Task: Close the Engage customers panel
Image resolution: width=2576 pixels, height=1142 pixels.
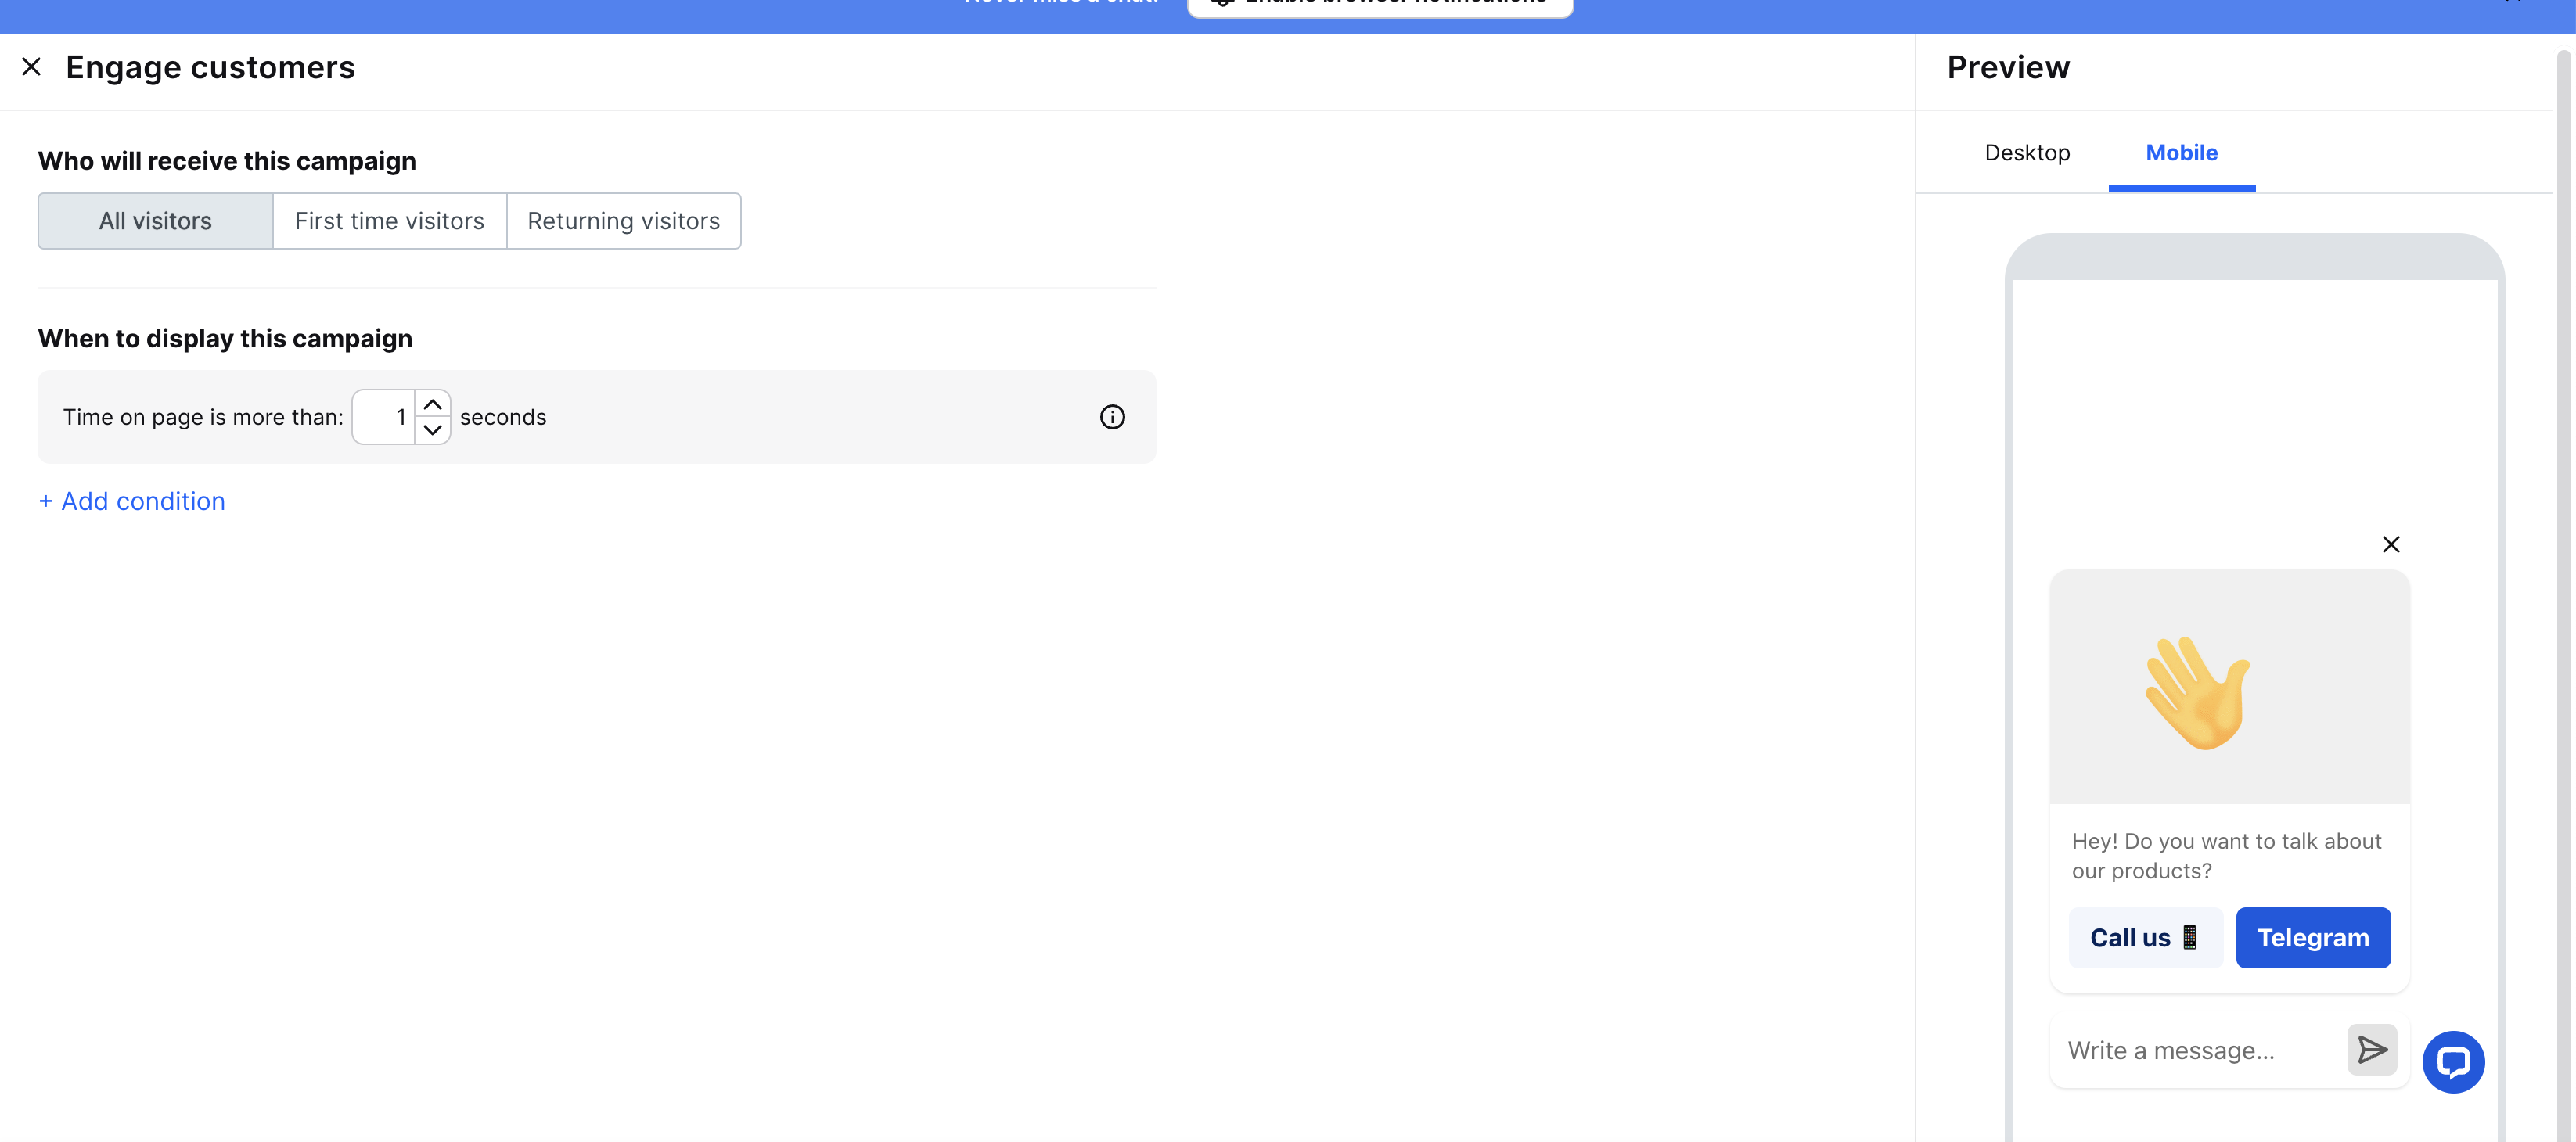Action: [x=31, y=67]
